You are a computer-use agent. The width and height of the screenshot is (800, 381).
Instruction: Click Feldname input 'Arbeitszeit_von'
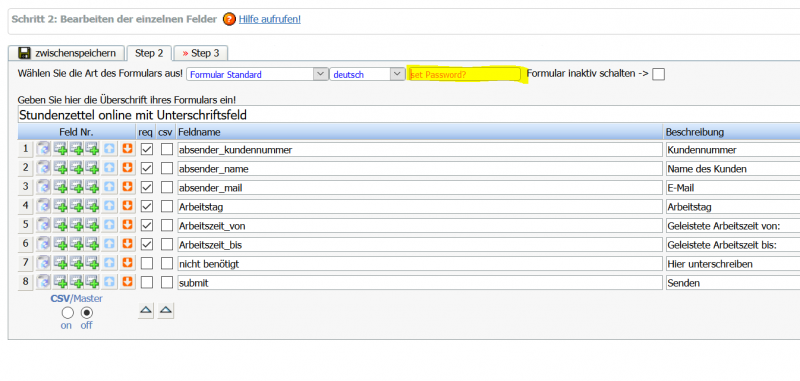pyautogui.click(x=420, y=225)
